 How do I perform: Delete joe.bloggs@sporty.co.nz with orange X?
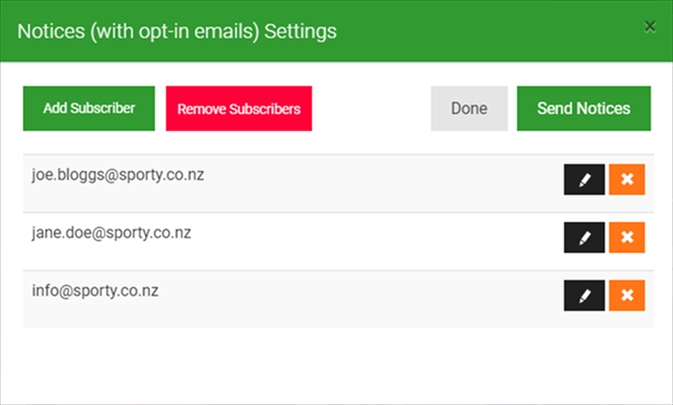click(x=627, y=179)
